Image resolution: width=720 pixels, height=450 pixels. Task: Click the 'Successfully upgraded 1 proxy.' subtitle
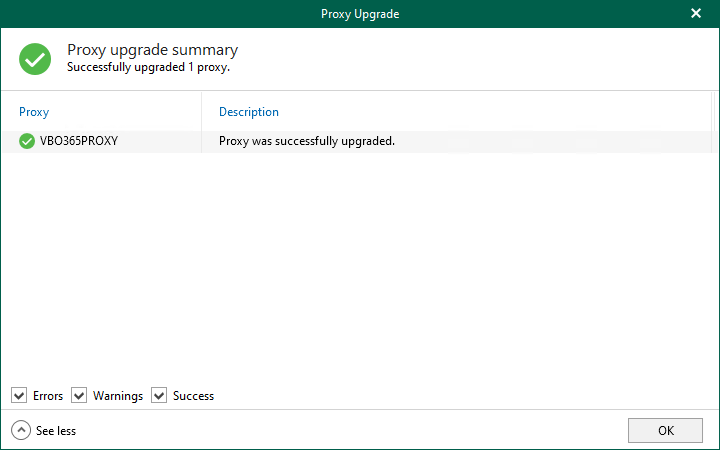tap(148, 67)
